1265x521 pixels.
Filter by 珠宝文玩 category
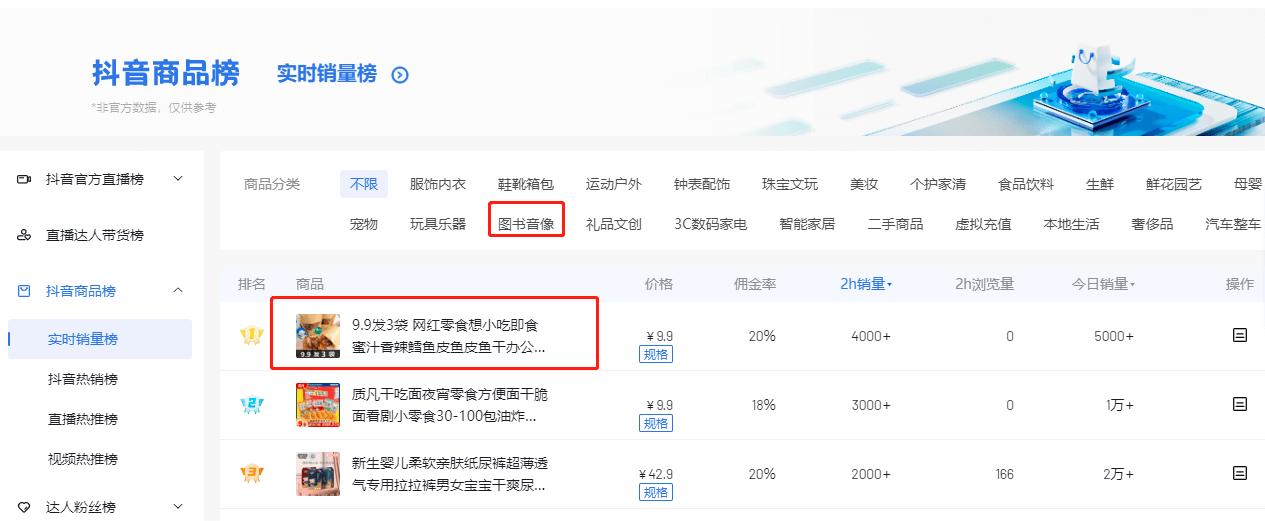(790, 184)
